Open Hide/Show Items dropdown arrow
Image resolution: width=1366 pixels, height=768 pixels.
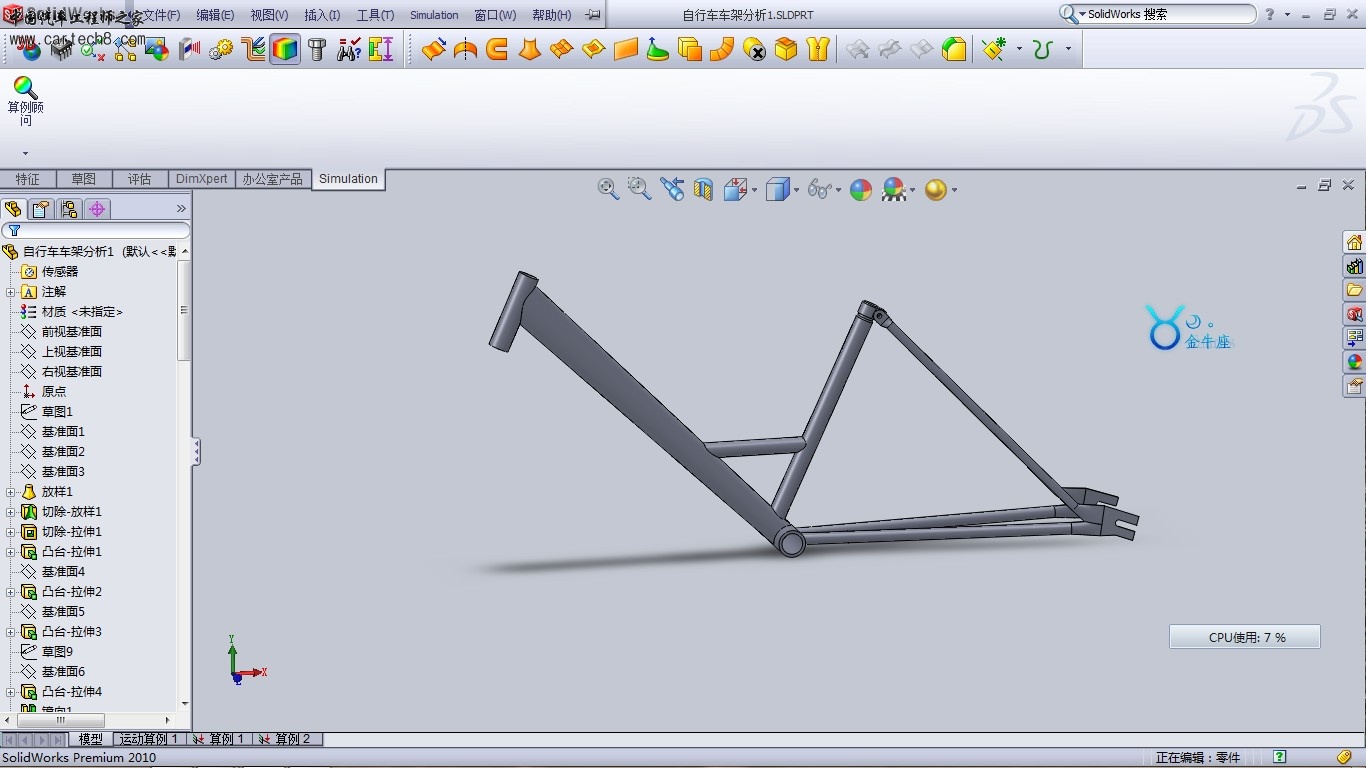(838, 189)
